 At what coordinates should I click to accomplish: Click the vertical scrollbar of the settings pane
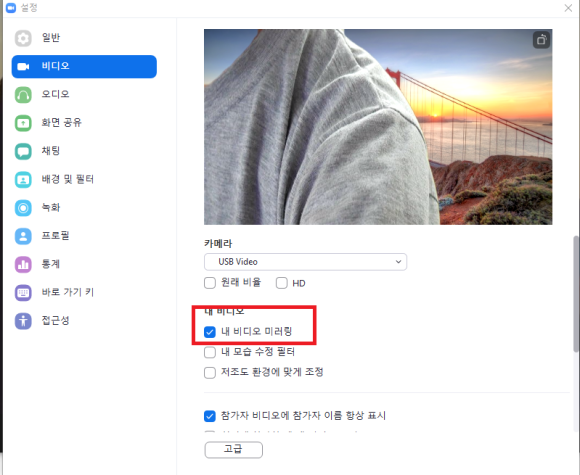pyautogui.click(x=576, y=294)
